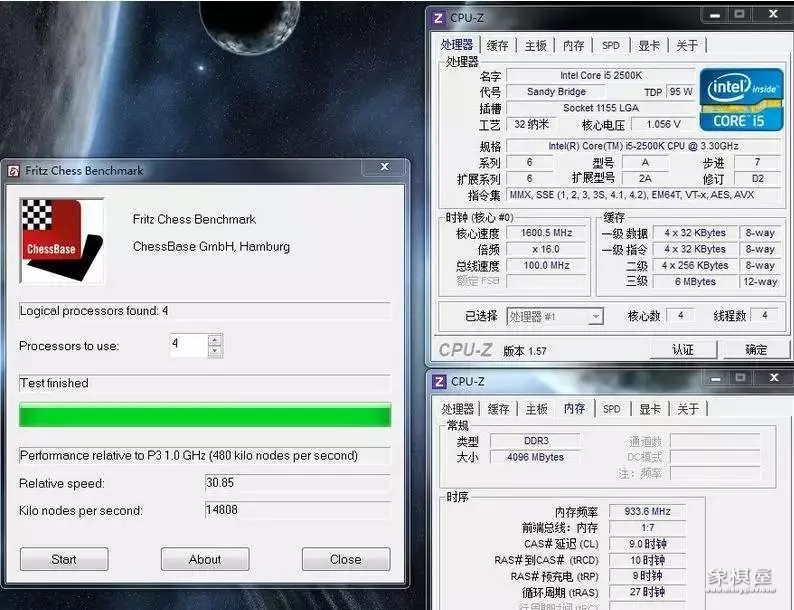Open the 显卡 tab in lower CPU-Z window

pyautogui.click(x=650, y=409)
